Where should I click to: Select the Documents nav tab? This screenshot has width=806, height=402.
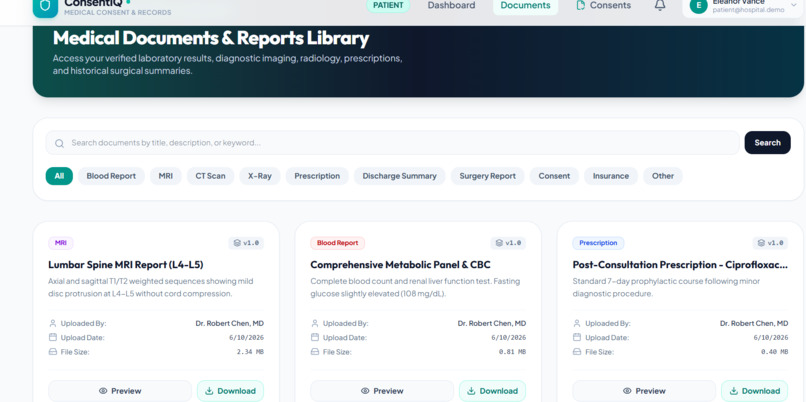(525, 6)
